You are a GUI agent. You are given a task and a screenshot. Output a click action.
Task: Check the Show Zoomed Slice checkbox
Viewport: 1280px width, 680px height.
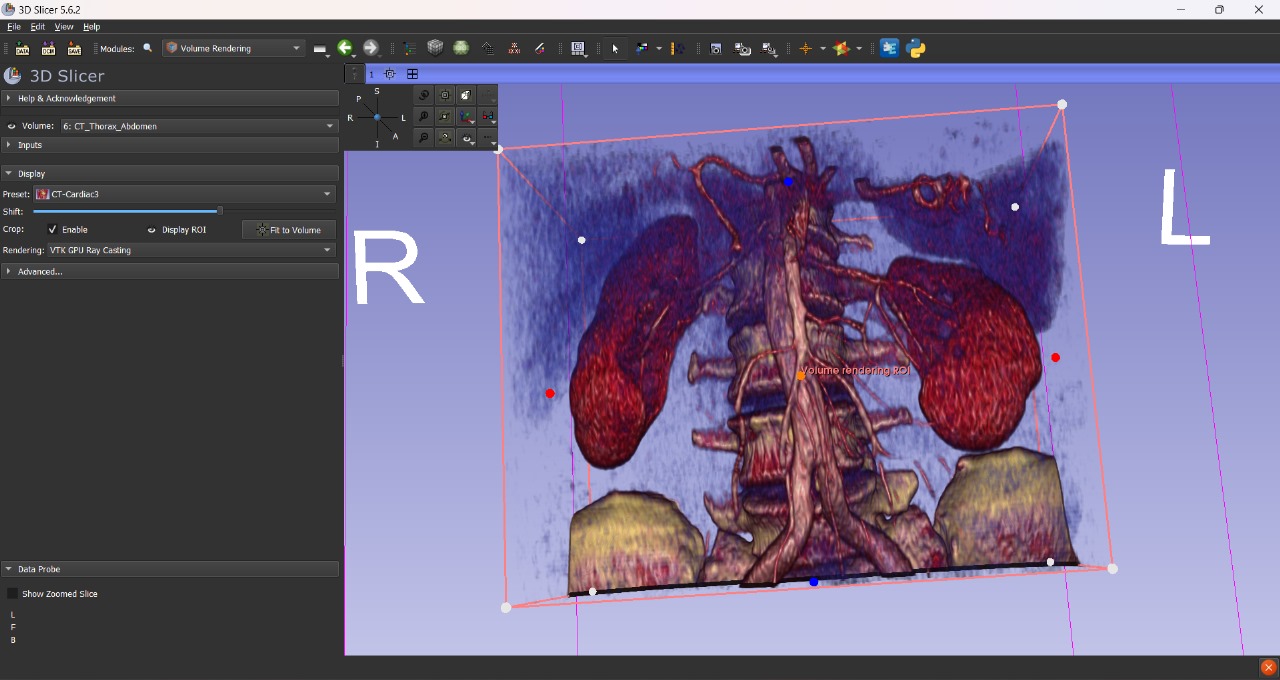coord(12,594)
